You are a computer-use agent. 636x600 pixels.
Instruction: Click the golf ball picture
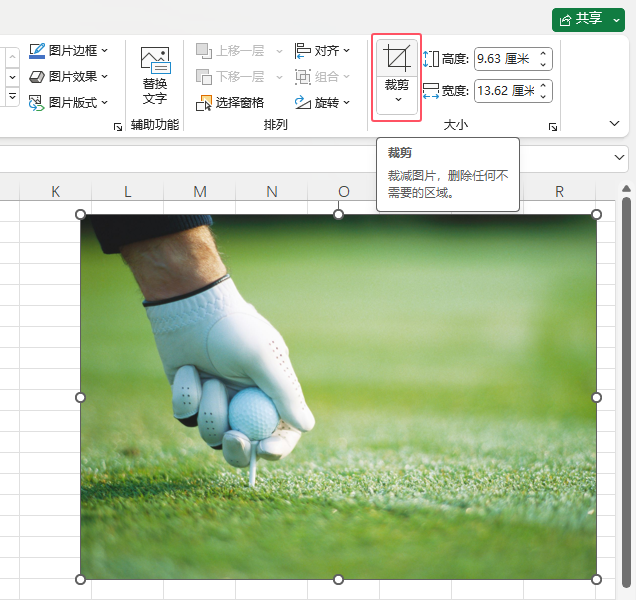pos(338,397)
